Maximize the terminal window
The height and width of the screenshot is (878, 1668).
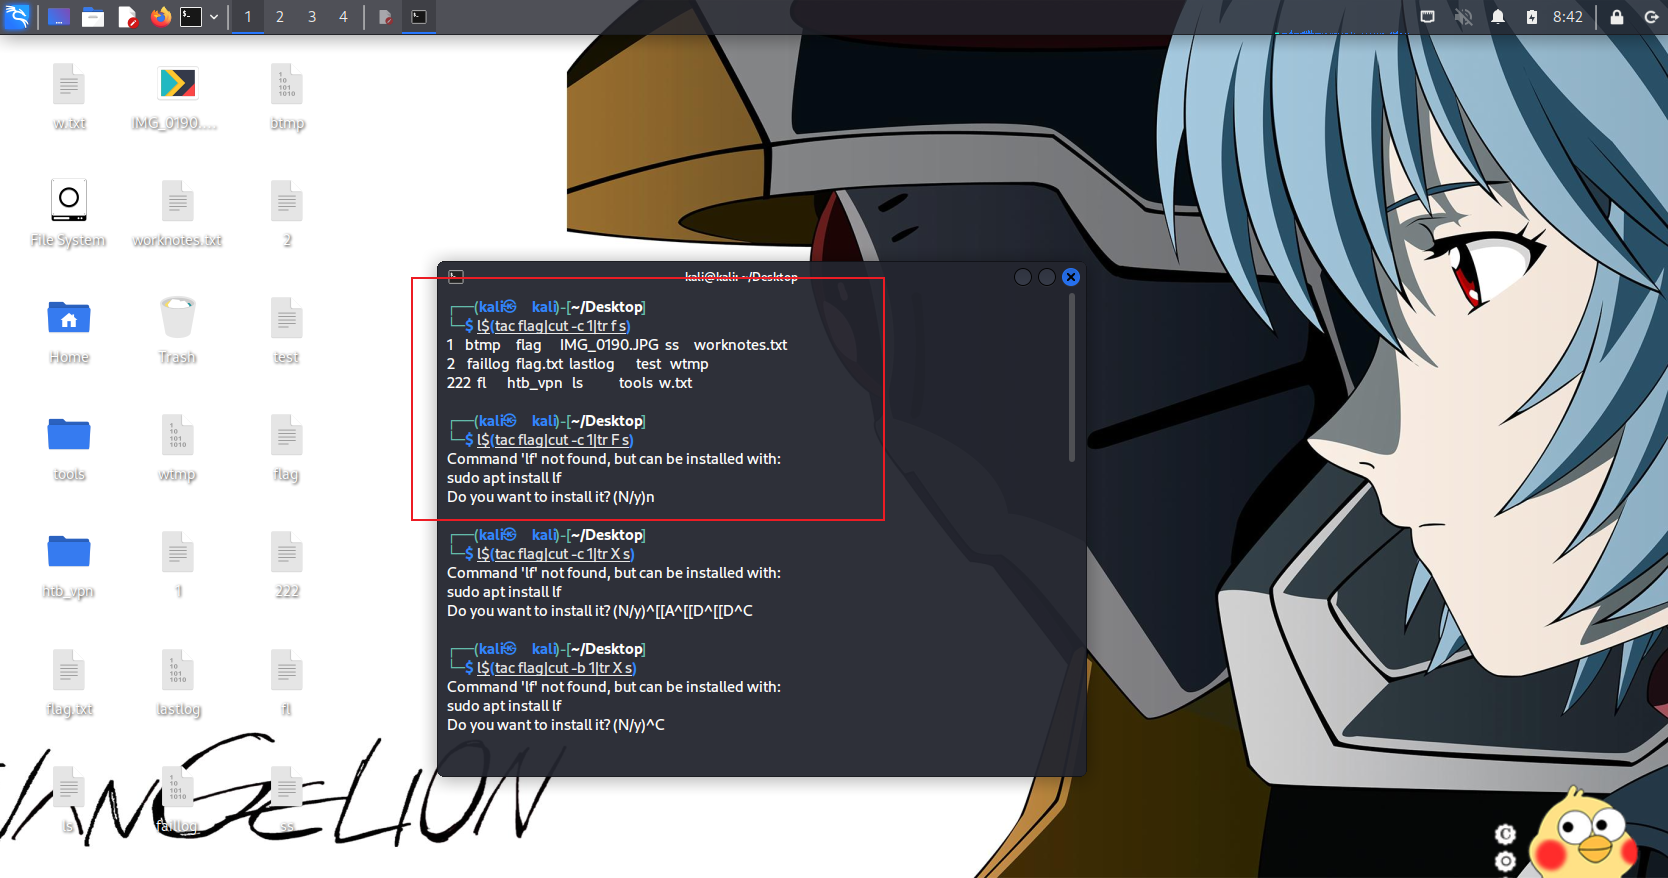1046,277
